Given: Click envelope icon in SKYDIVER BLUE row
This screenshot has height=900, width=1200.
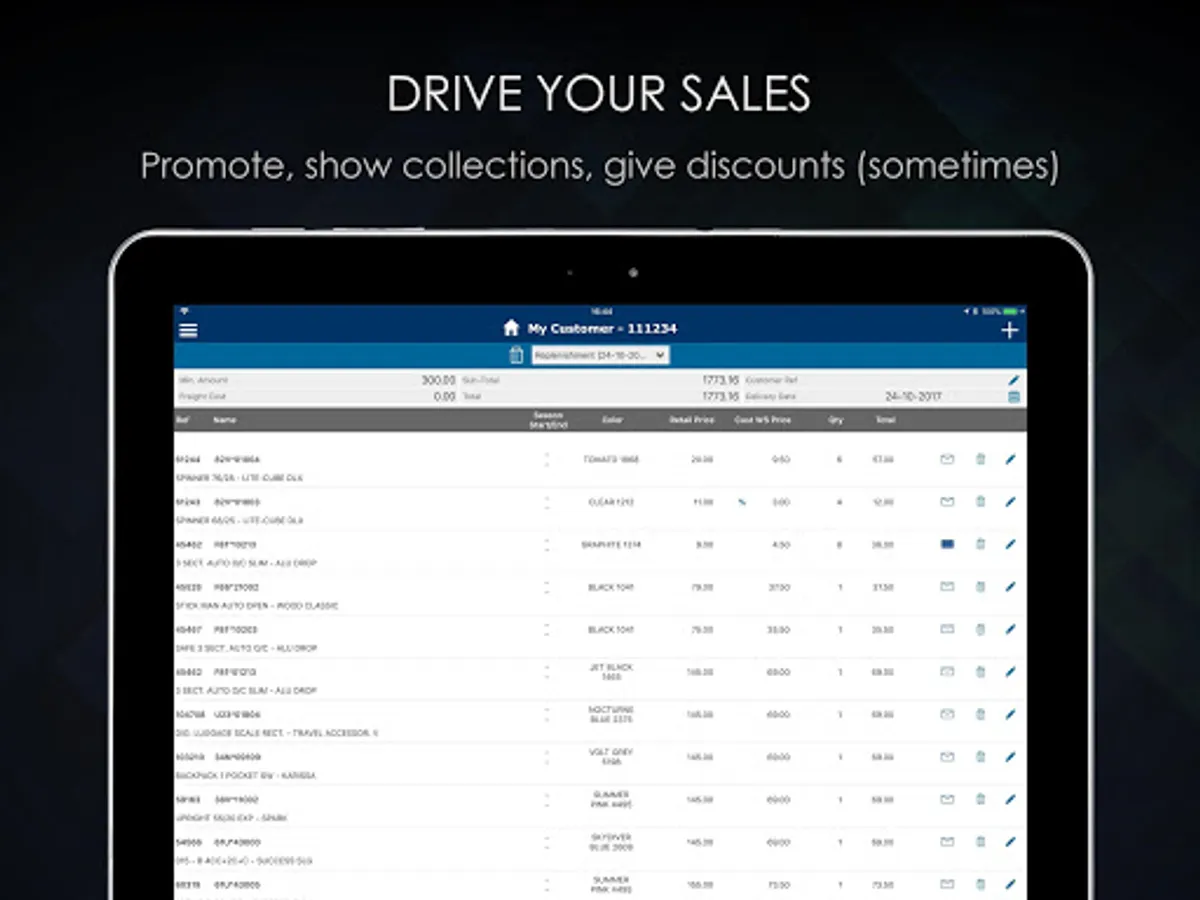Looking at the screenshot, I should coord(947,842).
